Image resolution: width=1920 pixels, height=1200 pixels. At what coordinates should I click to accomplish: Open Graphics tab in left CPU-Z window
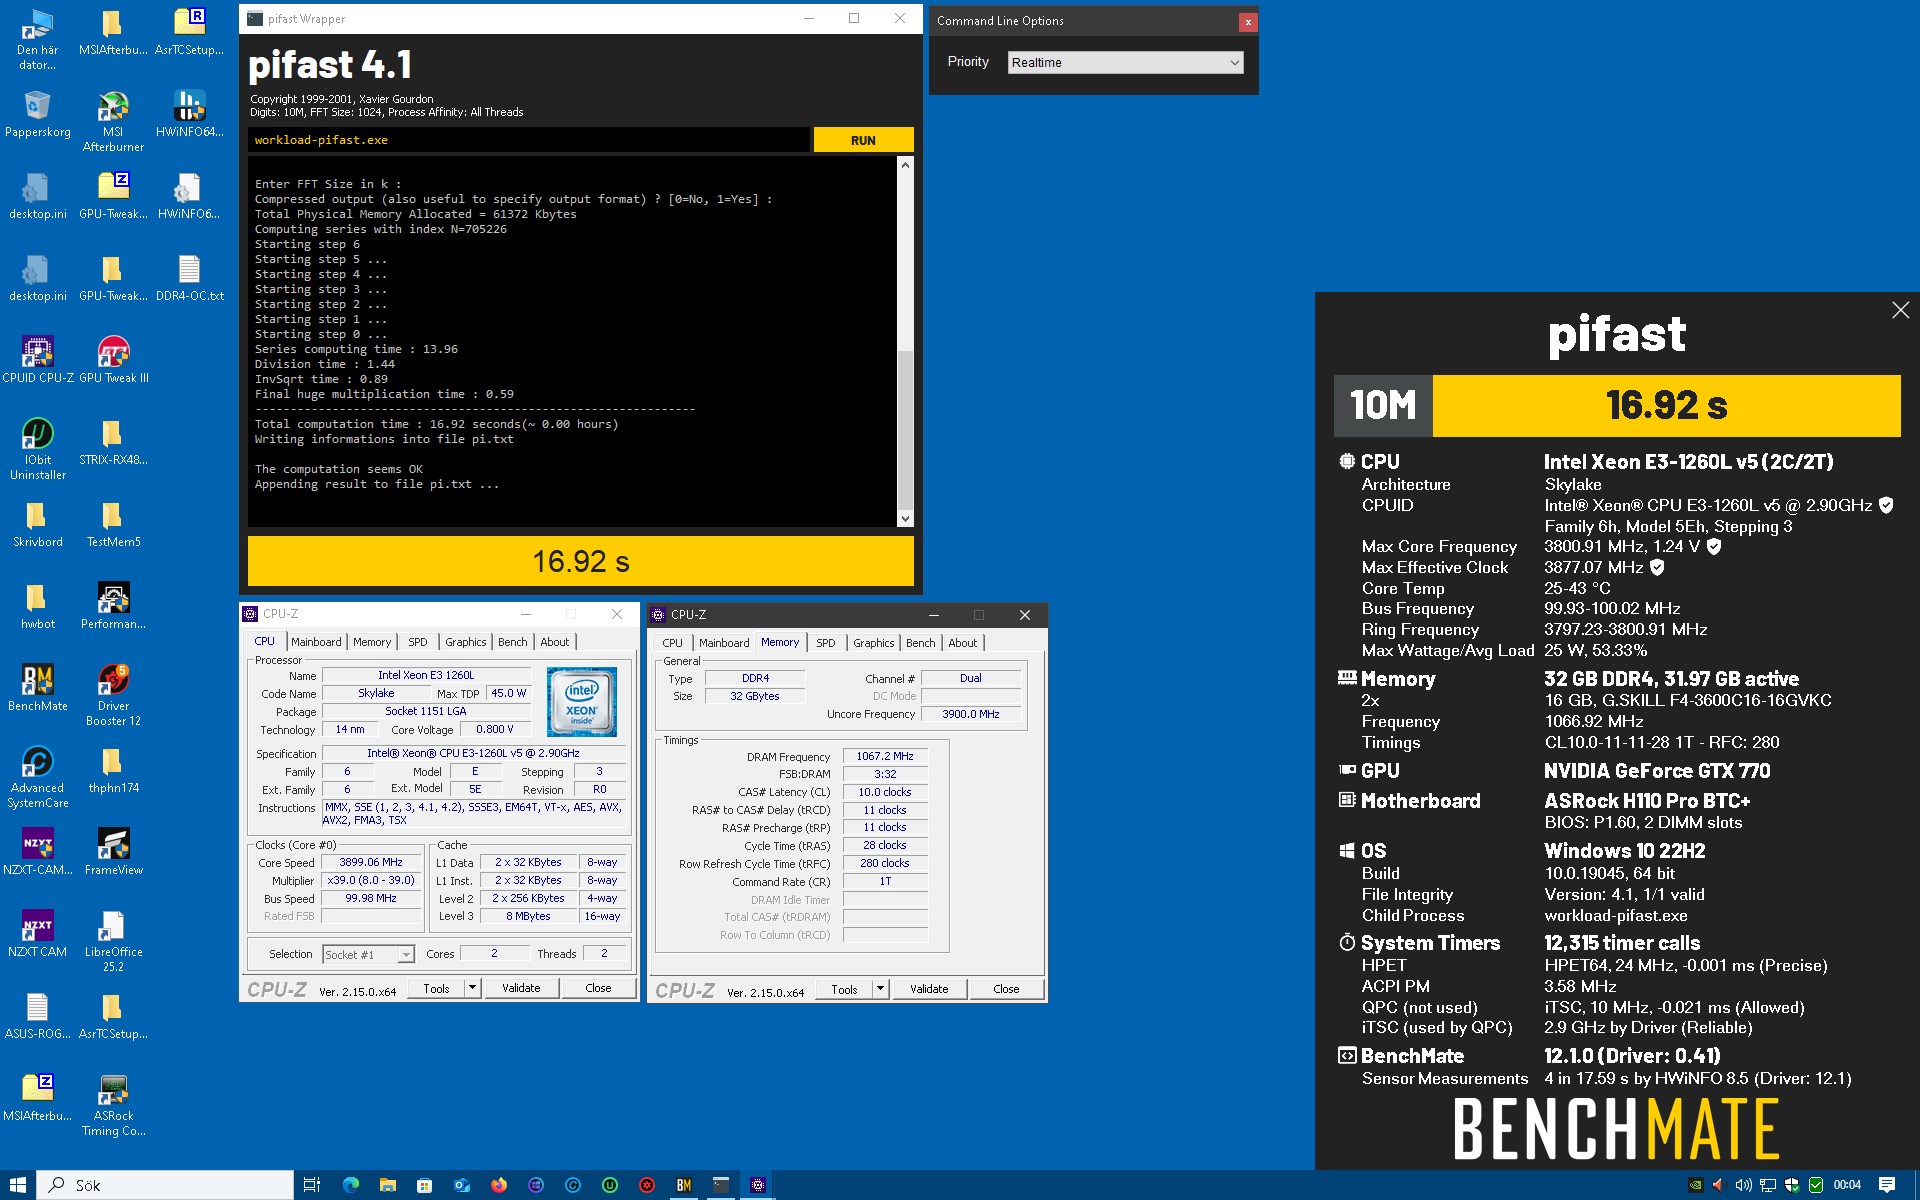[466, 642]
